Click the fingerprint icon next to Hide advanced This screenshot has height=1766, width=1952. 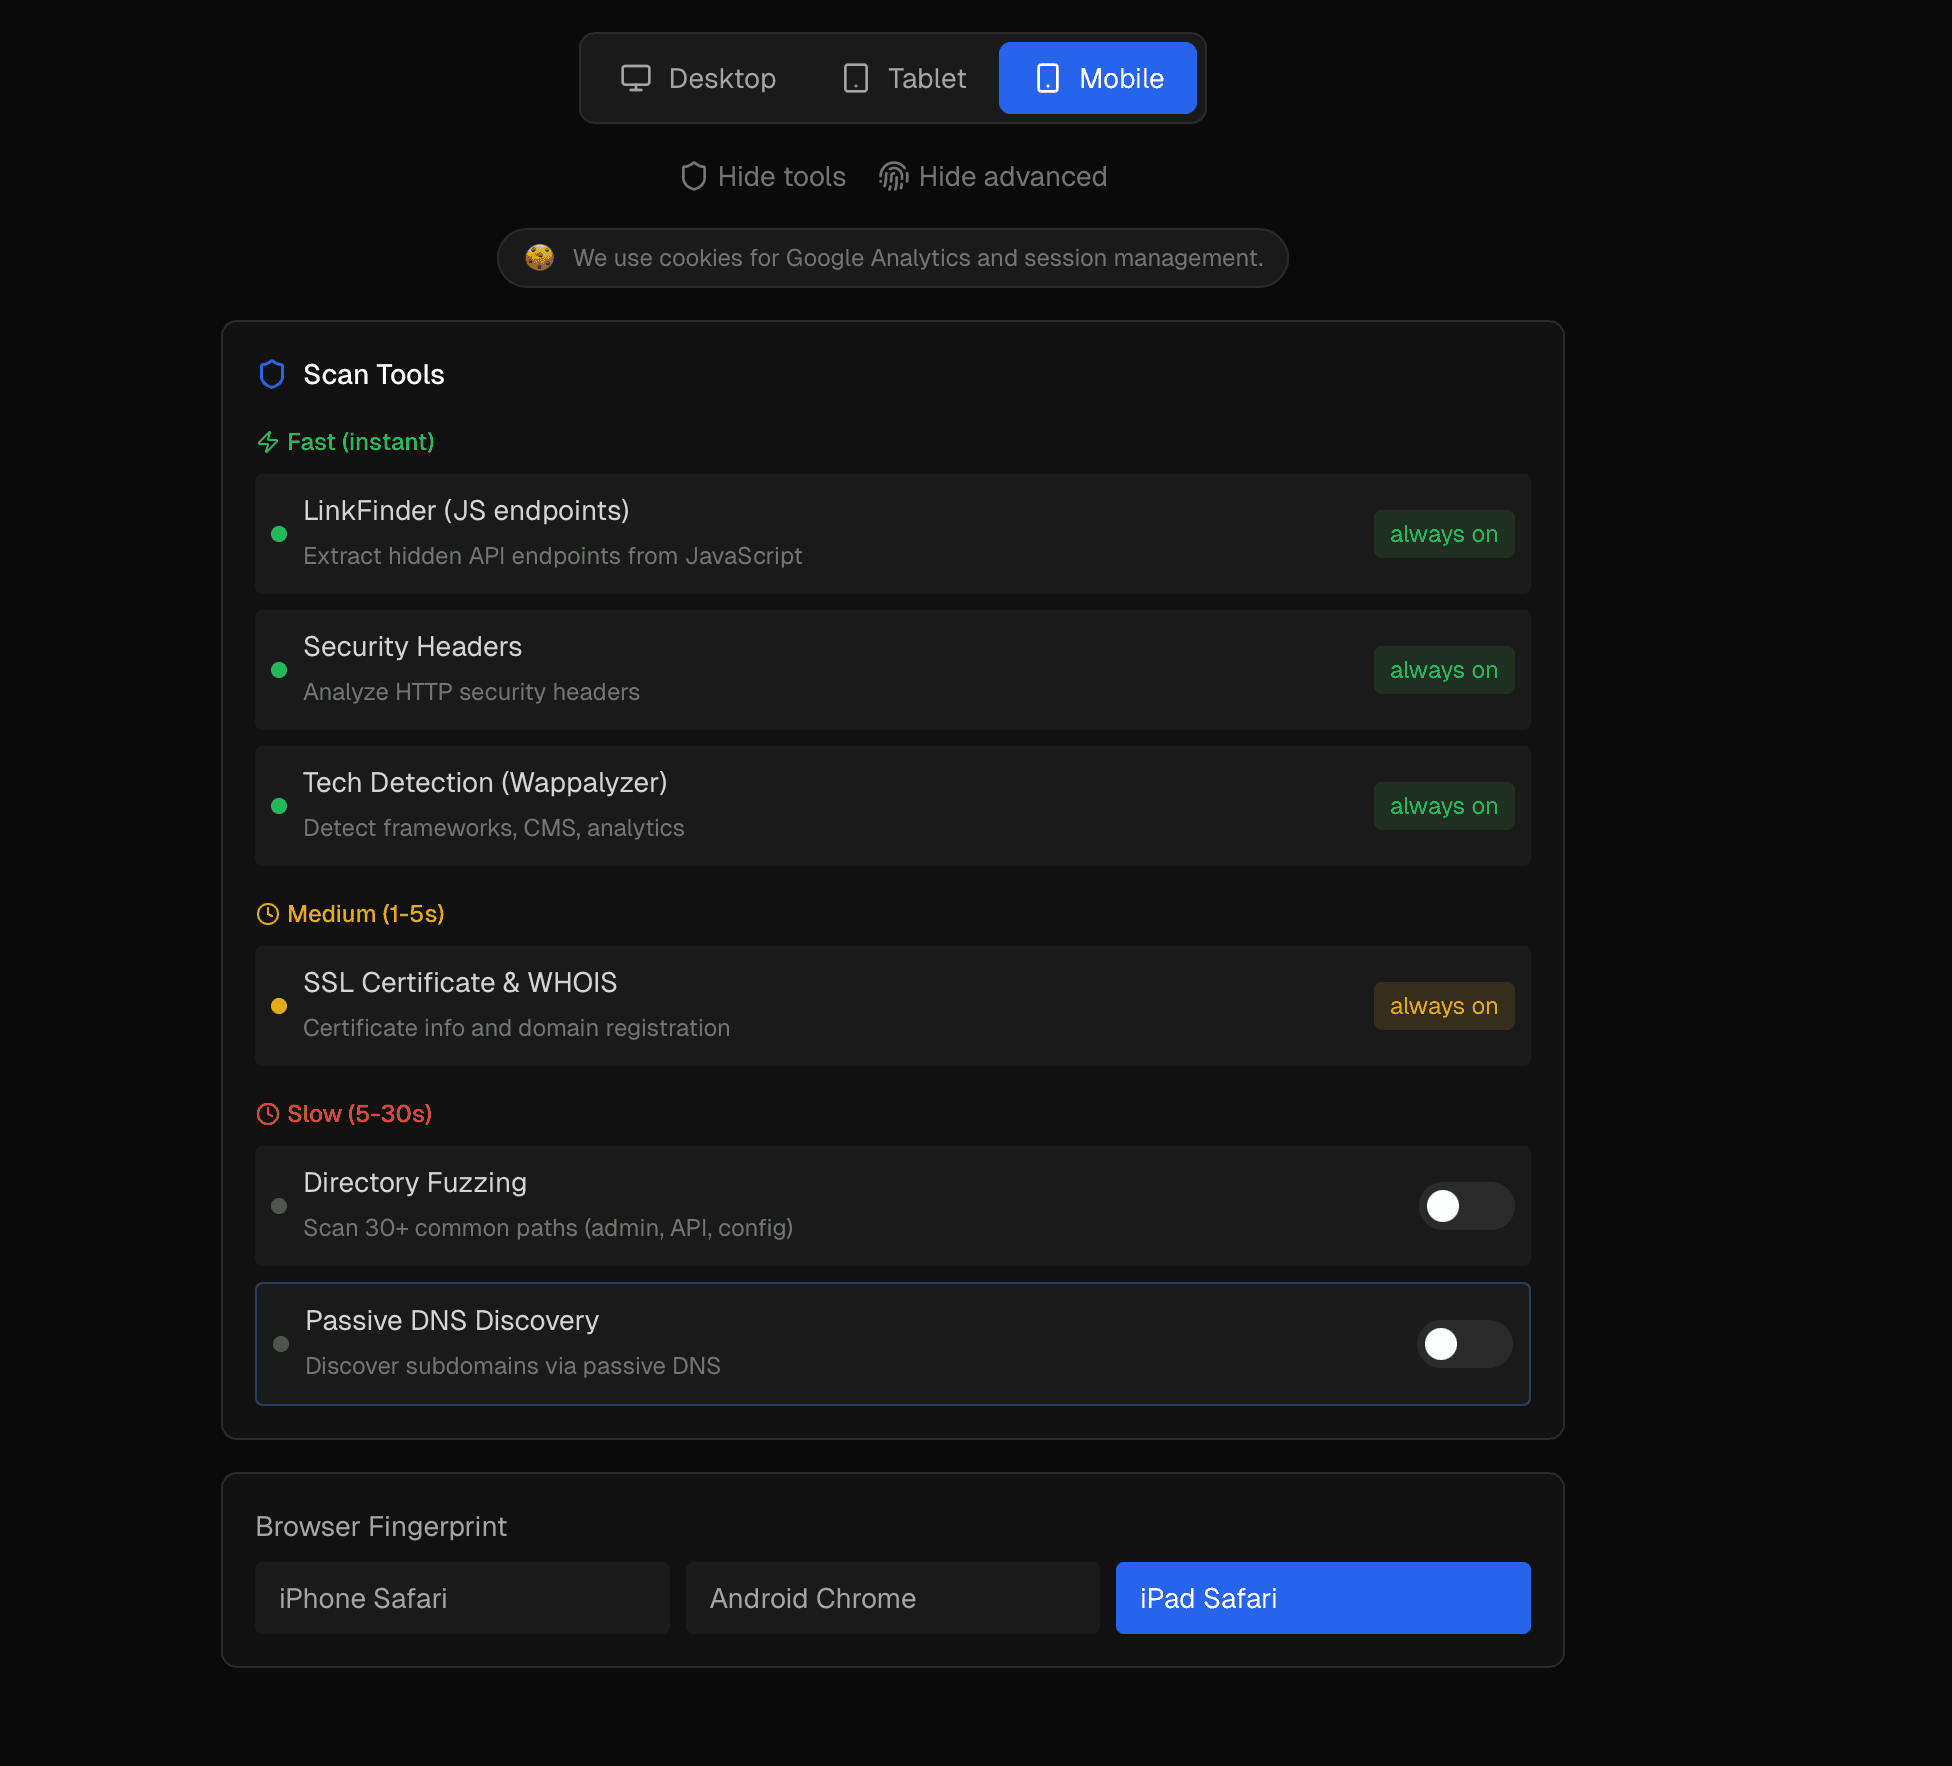(893, 176)
